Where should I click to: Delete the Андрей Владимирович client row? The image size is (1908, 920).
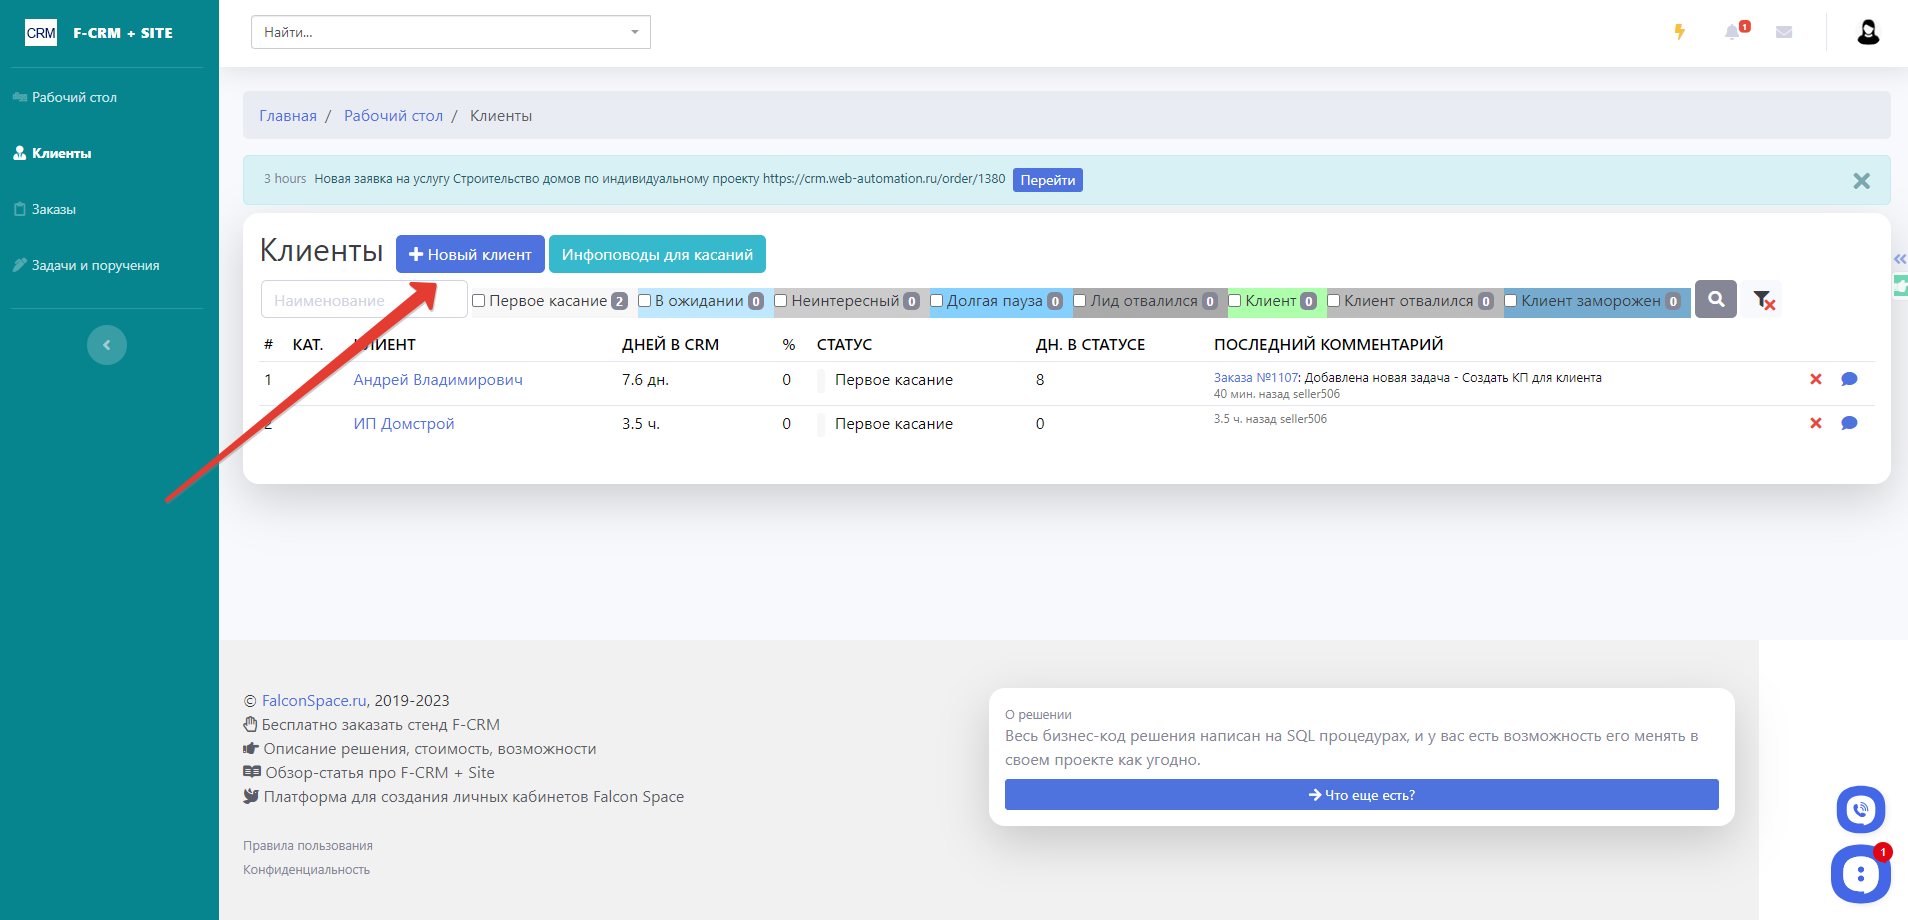pos(1816,379)
